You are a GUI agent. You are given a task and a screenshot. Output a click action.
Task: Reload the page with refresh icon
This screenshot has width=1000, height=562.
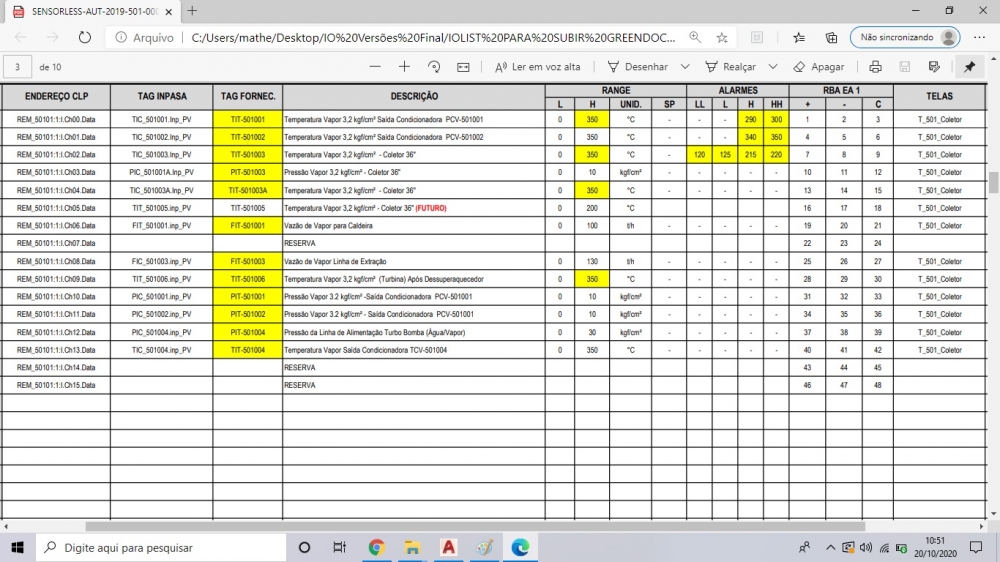click(84, 37)
